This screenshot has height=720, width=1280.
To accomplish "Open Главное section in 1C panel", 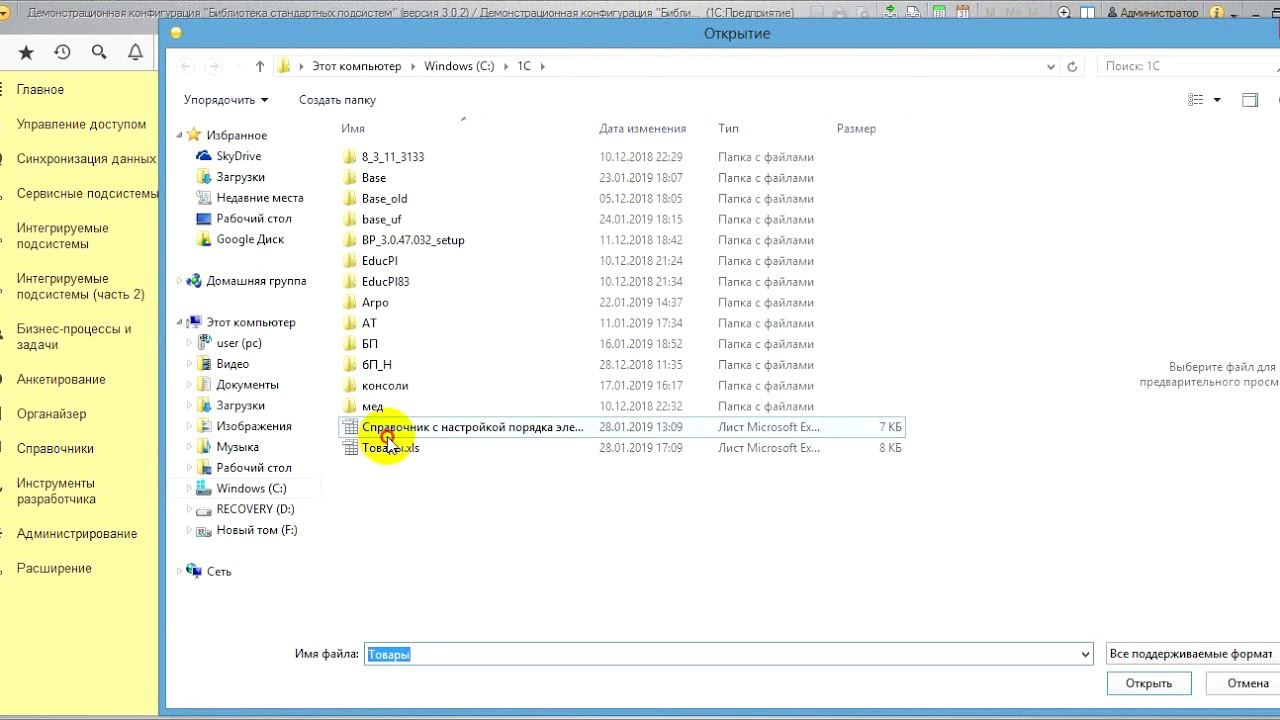I will click(40, 90).
